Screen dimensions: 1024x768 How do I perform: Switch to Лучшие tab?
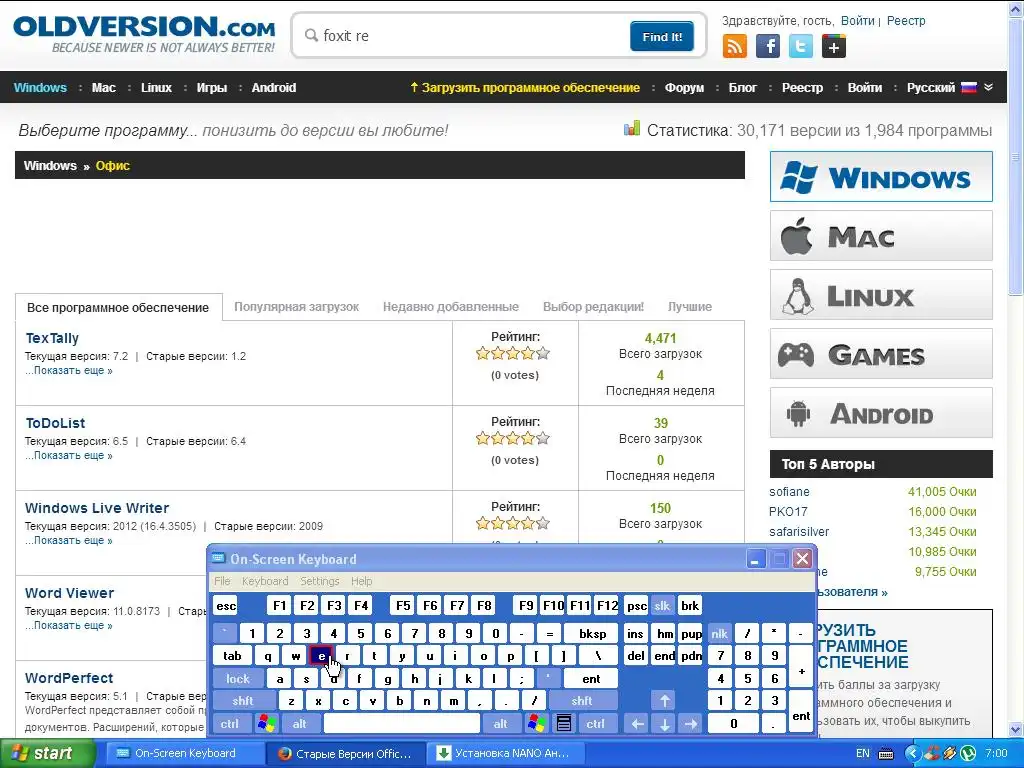pyautogui.click(x=690, y=307)
